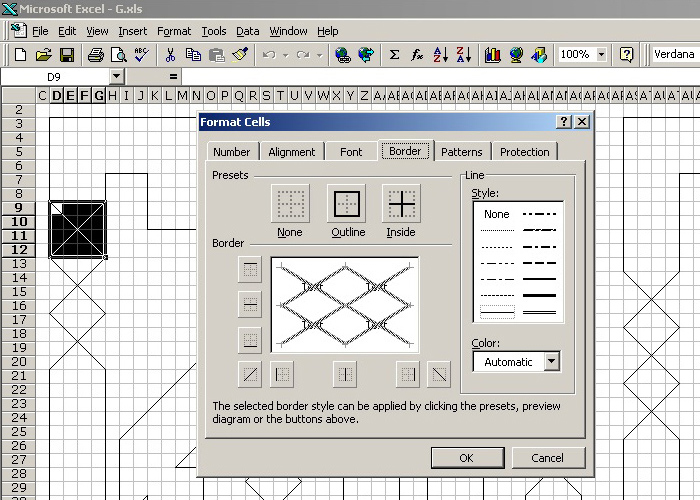The image size is (700, 500).
Task: Apply the Inside border preset
Action: (x=401, y=204)
